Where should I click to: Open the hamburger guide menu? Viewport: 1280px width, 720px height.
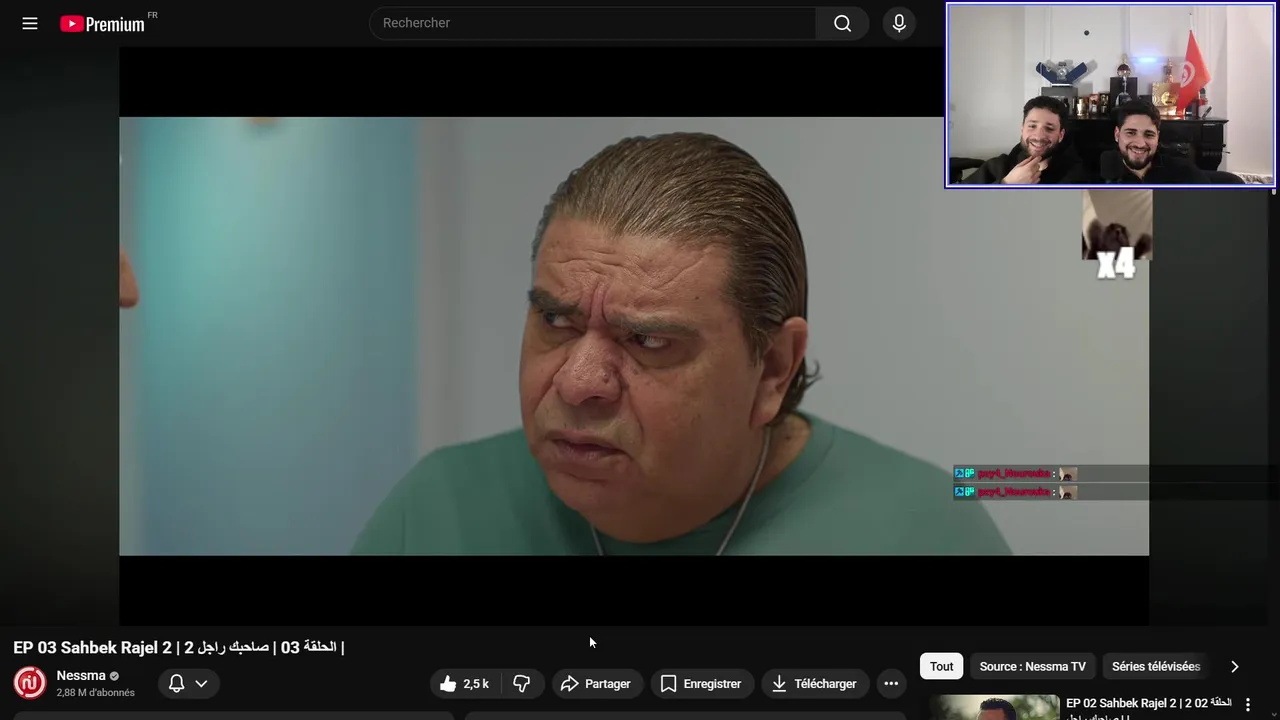30,23
